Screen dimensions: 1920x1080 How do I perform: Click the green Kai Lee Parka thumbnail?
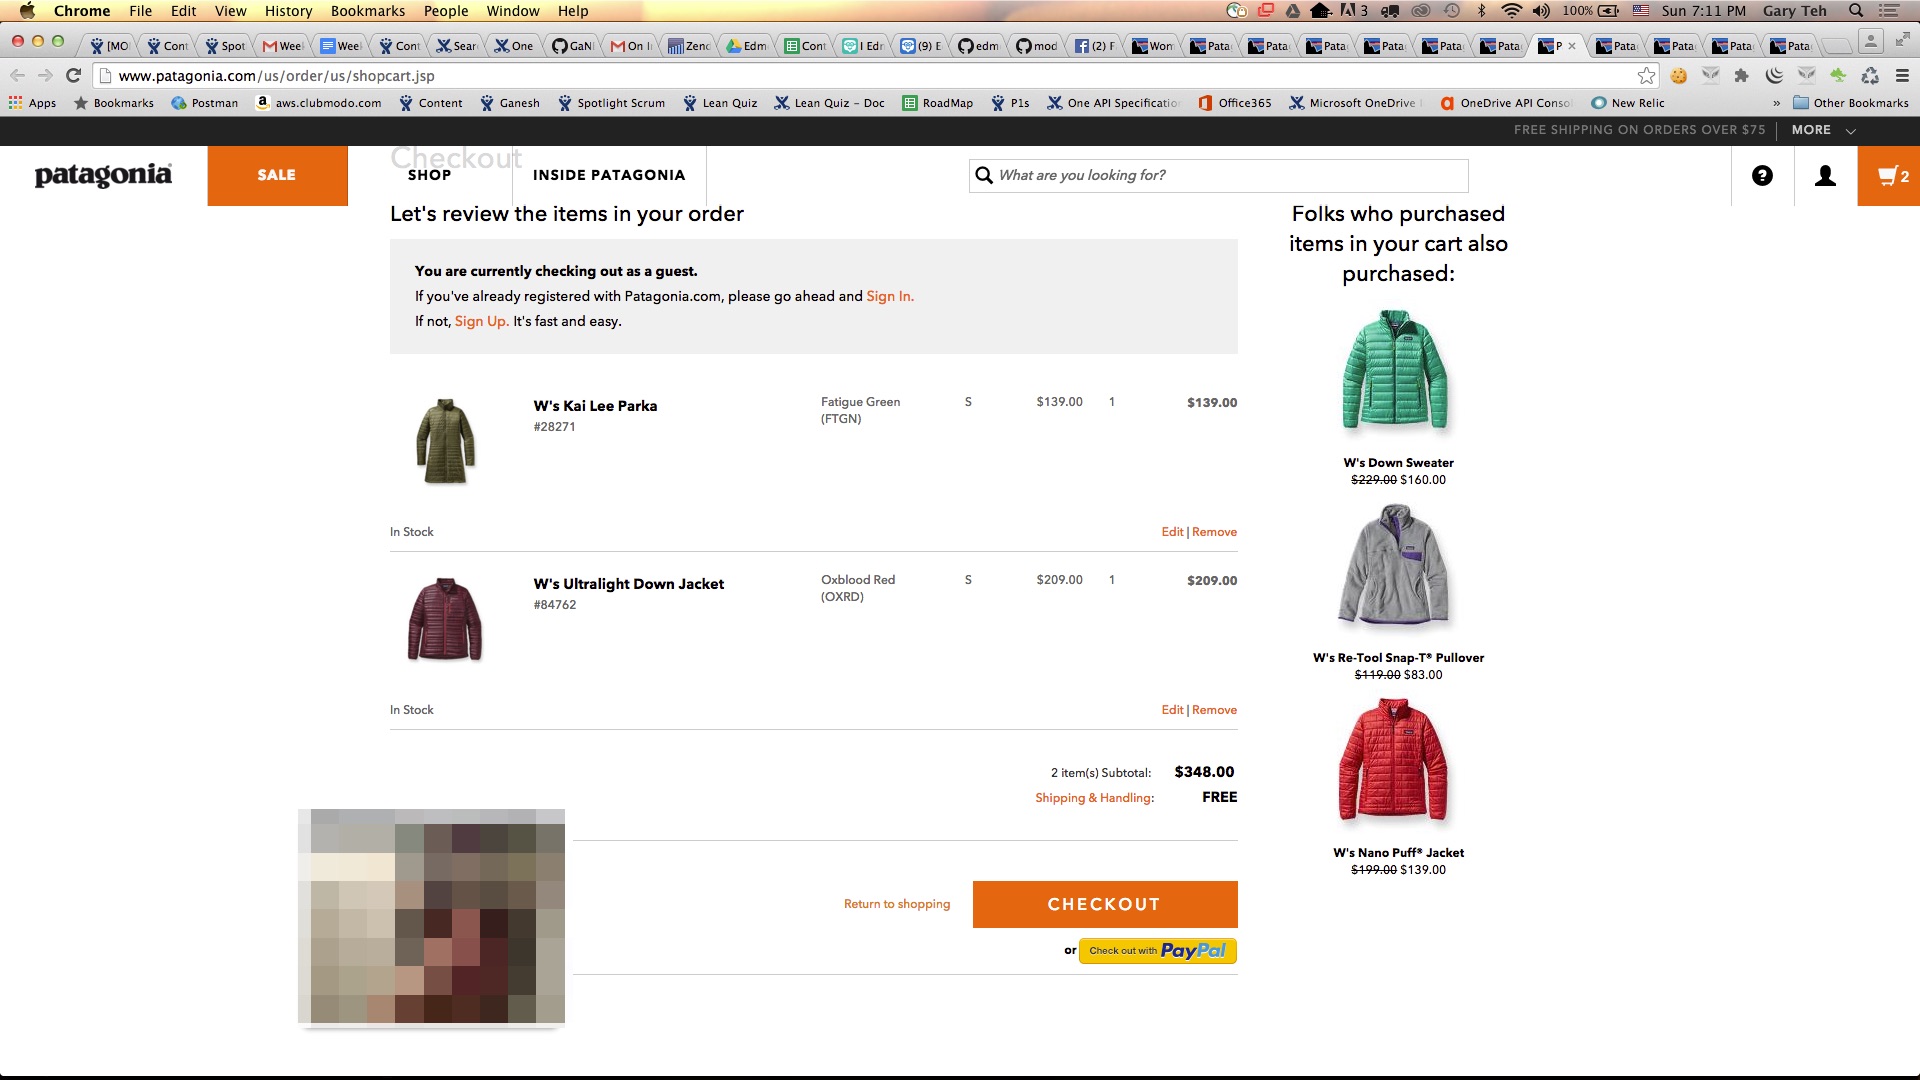(446, 441)
